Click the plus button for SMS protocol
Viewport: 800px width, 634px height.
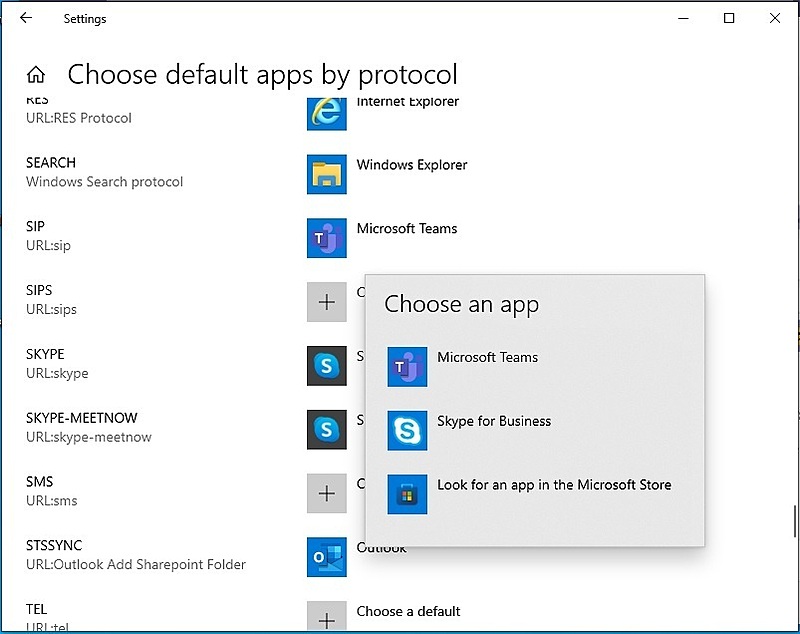pyautogui.click(x=324, y=493)
